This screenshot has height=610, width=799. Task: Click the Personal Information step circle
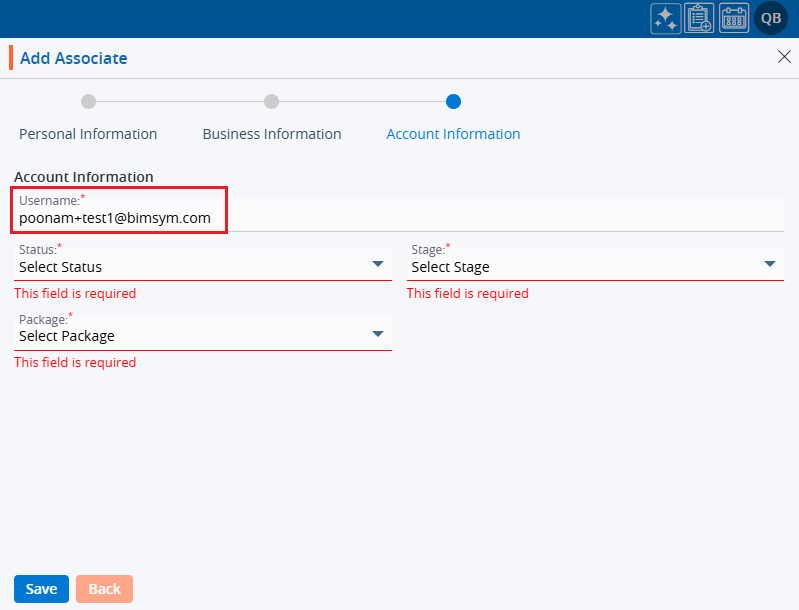(88, 101)
